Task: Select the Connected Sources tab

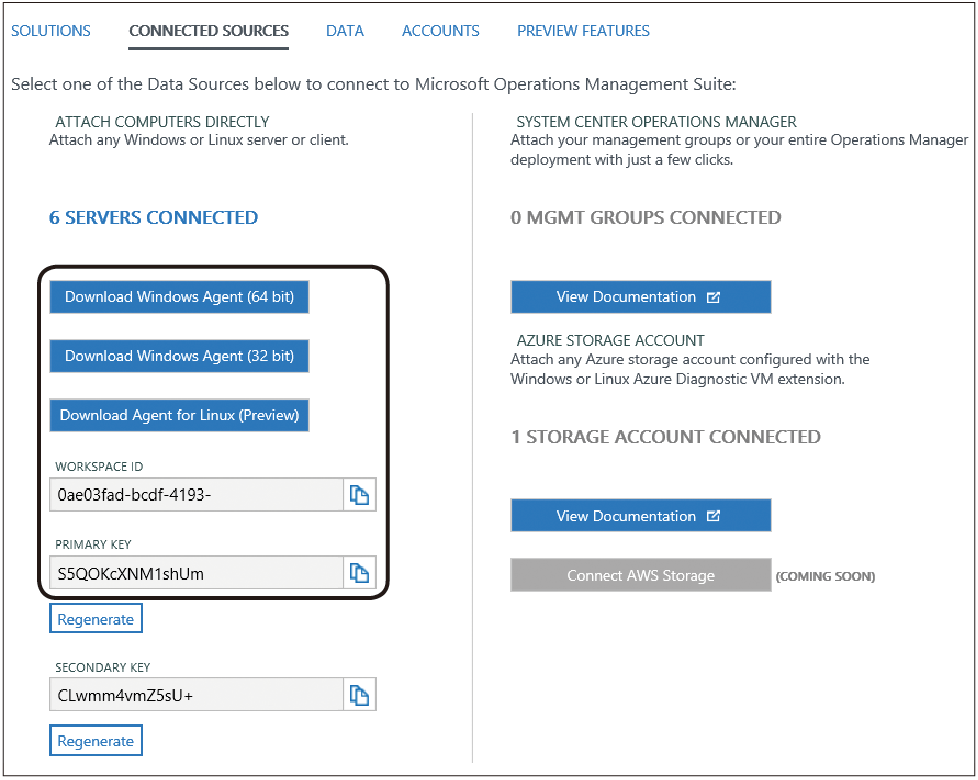Action: point(209,31)
